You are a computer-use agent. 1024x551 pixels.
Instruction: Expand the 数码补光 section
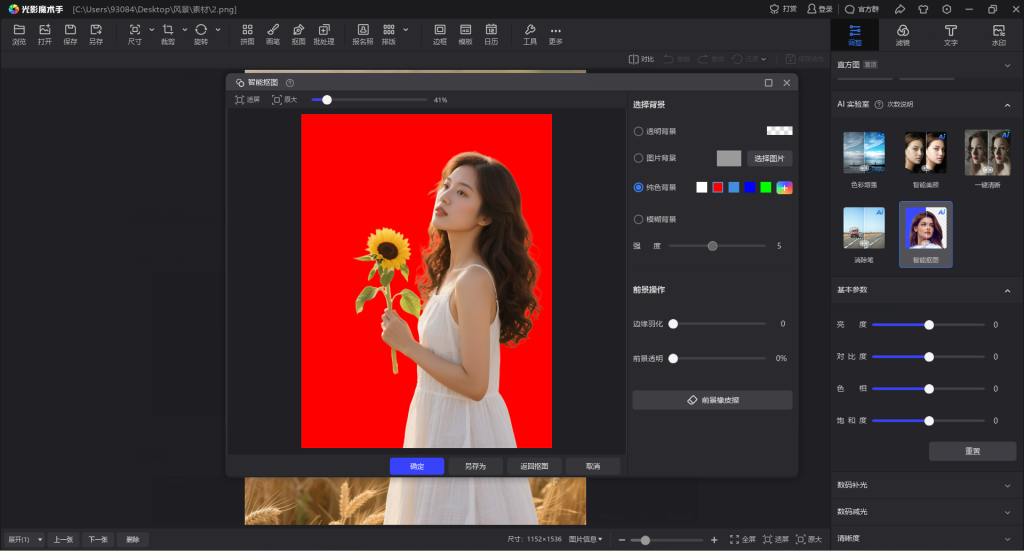point(1006,485)
